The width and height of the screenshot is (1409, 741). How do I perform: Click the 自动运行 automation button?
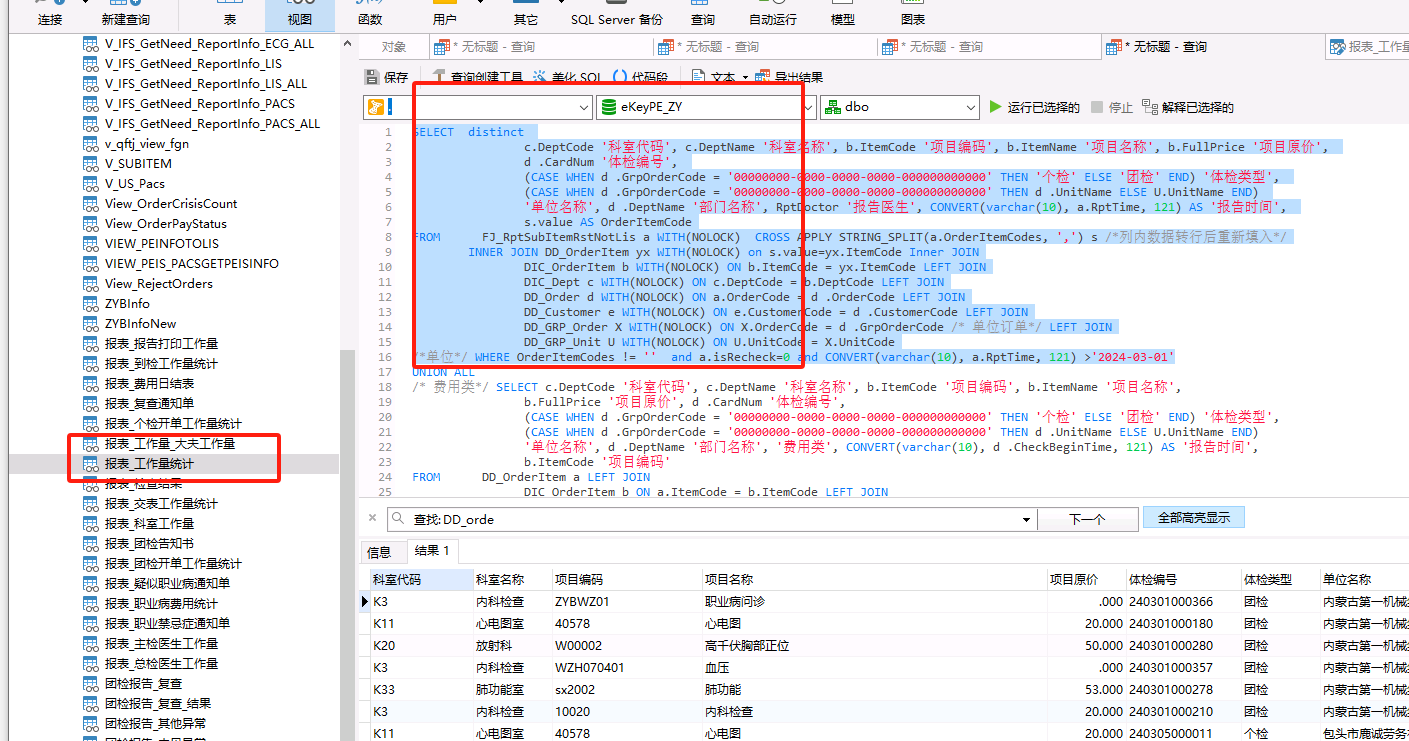[x=773, y=14]
